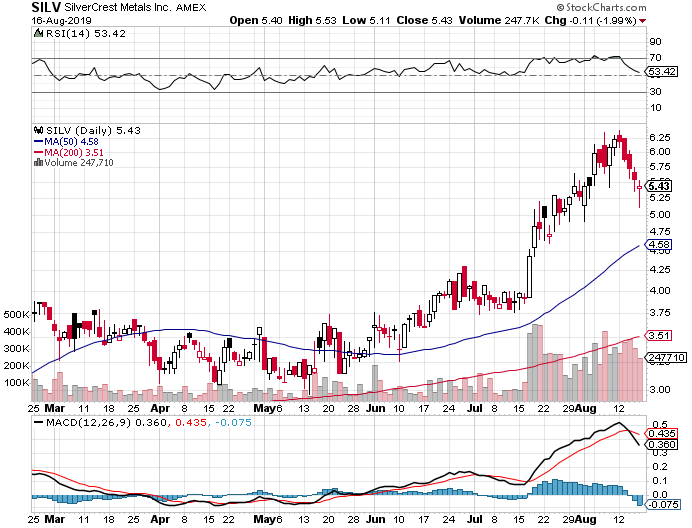Screen dimensions: 692x528
Task: Click the 30 RSI oversold scale label
Action: [x=655, y=92]
